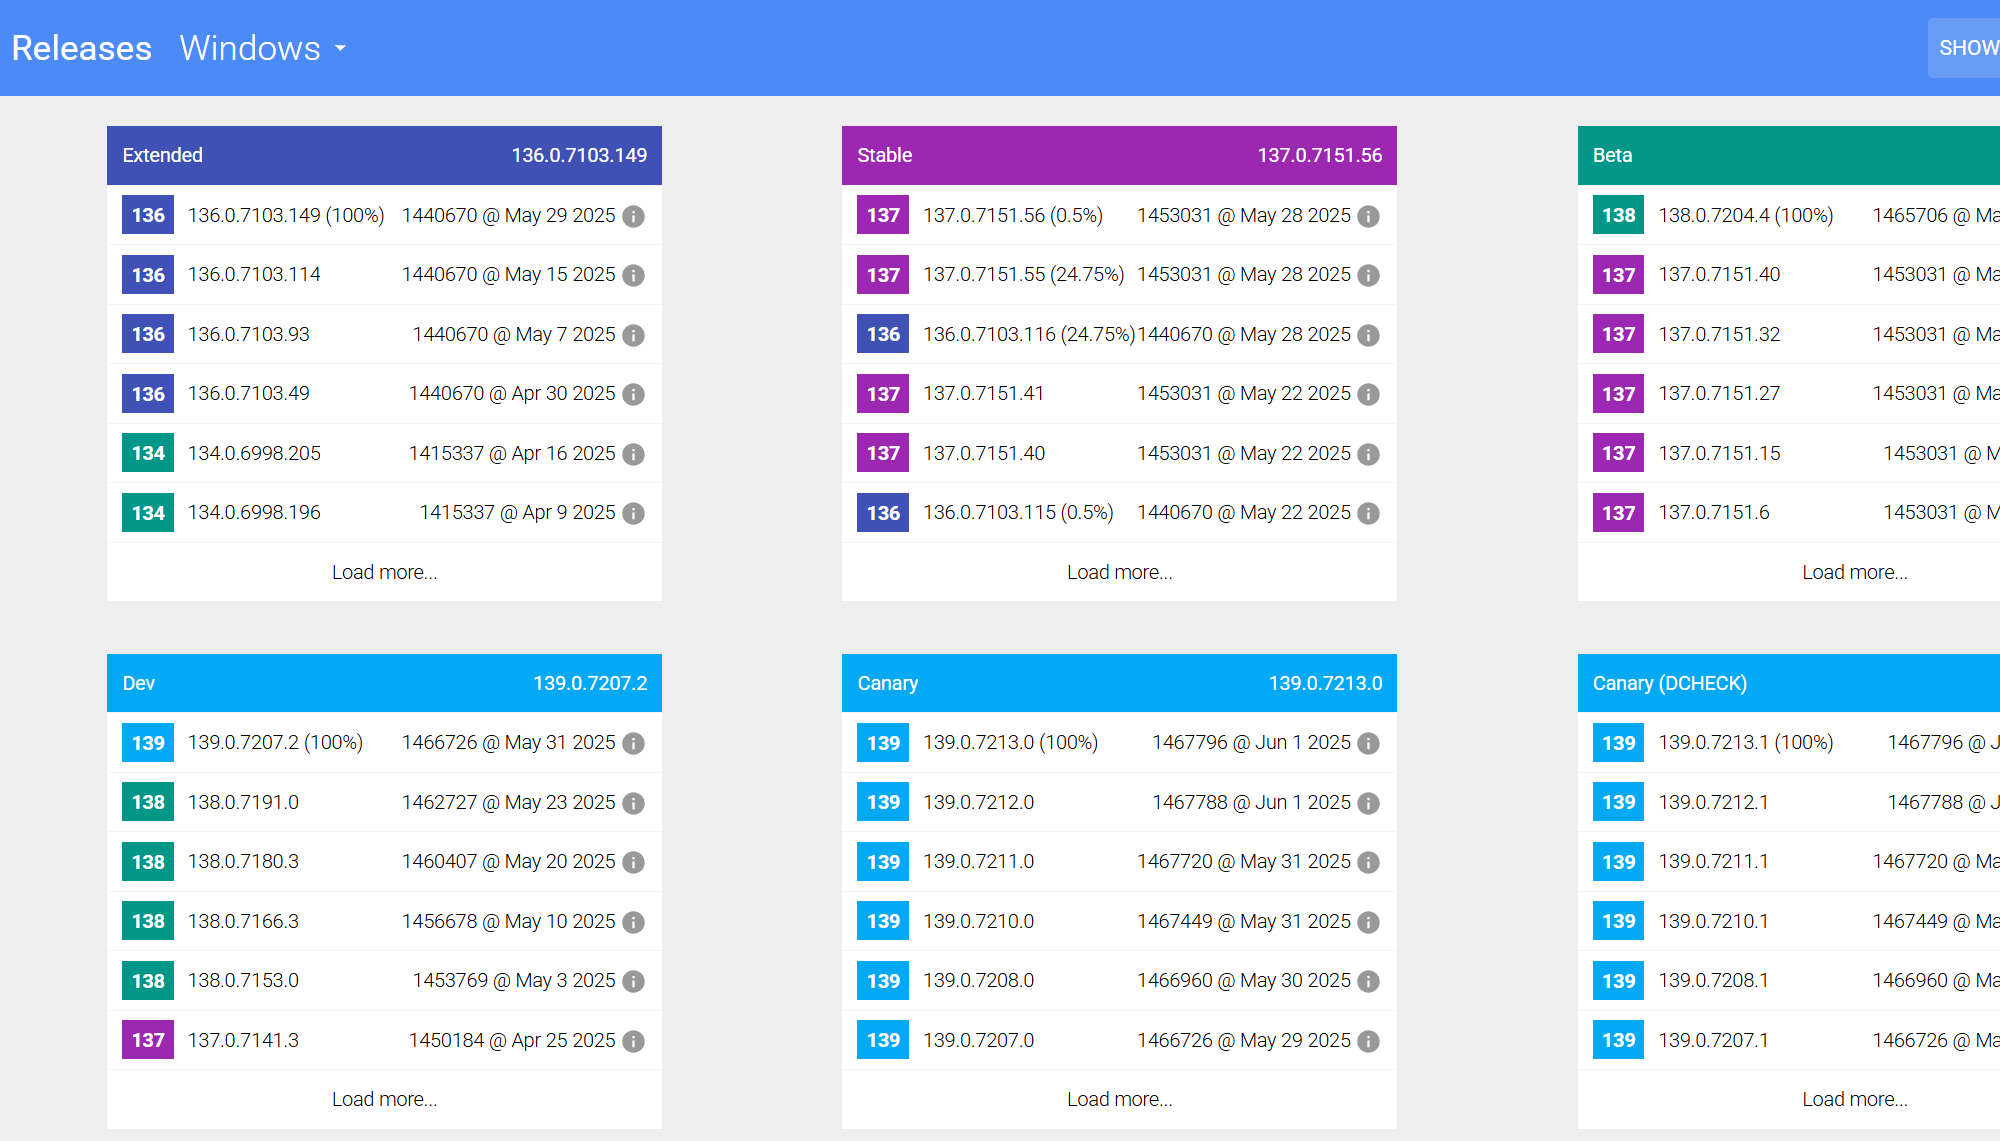Click info icon for 138.0.7180.3

[x=633, y=862]
